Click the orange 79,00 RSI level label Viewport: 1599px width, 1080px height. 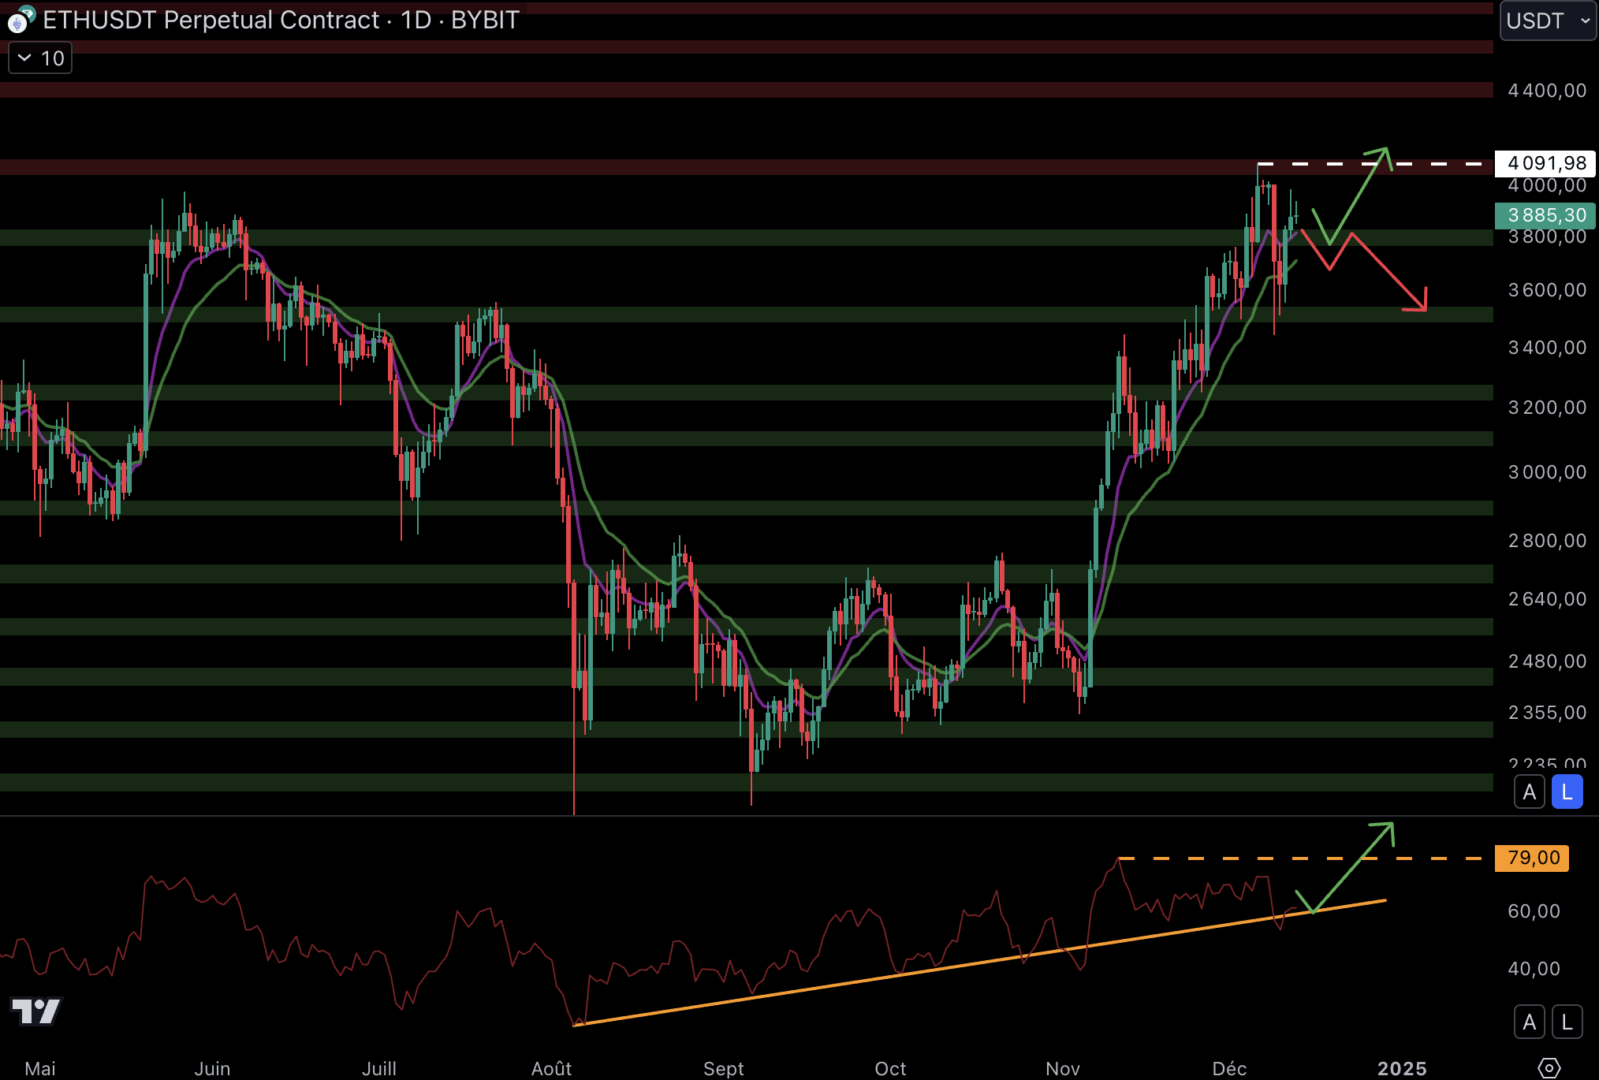[1532, 858]
